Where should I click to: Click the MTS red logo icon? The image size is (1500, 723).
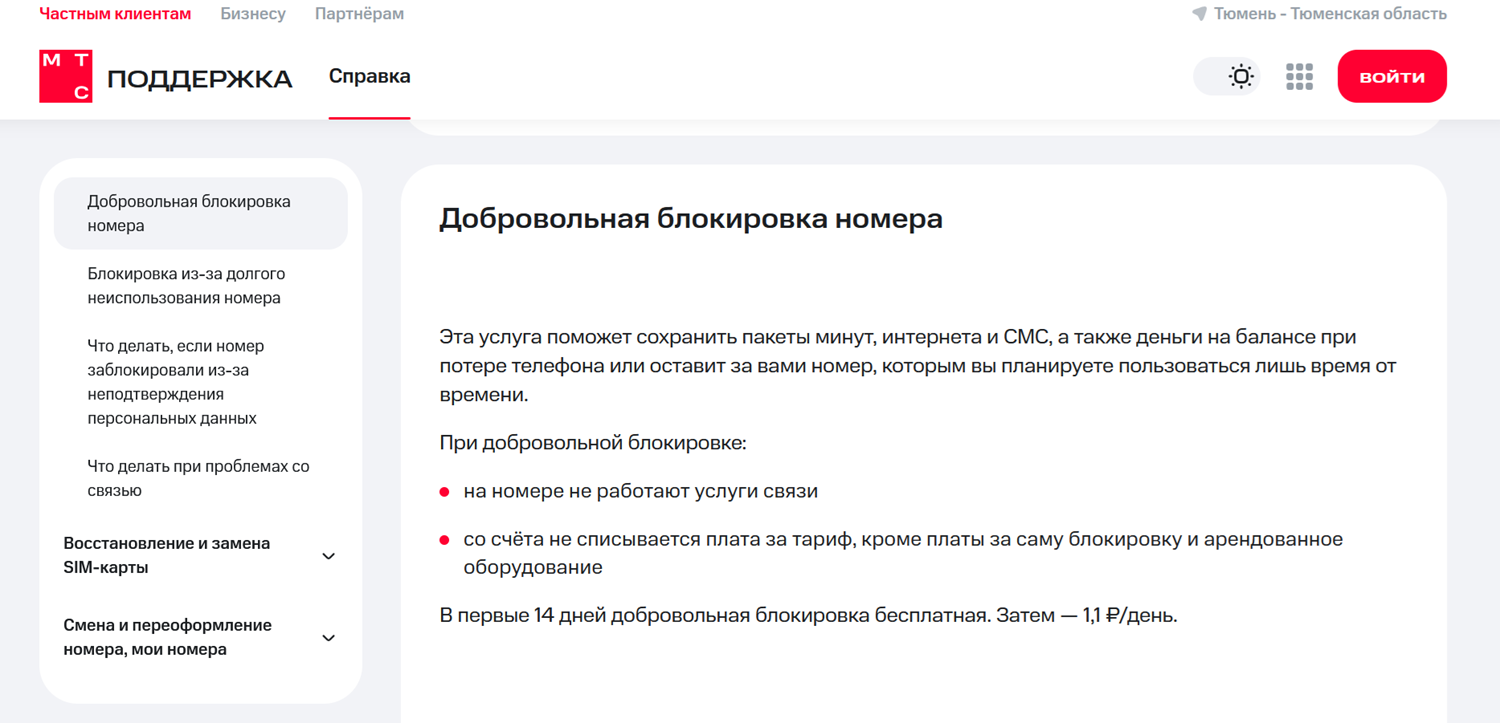click(x=66, y=76)
